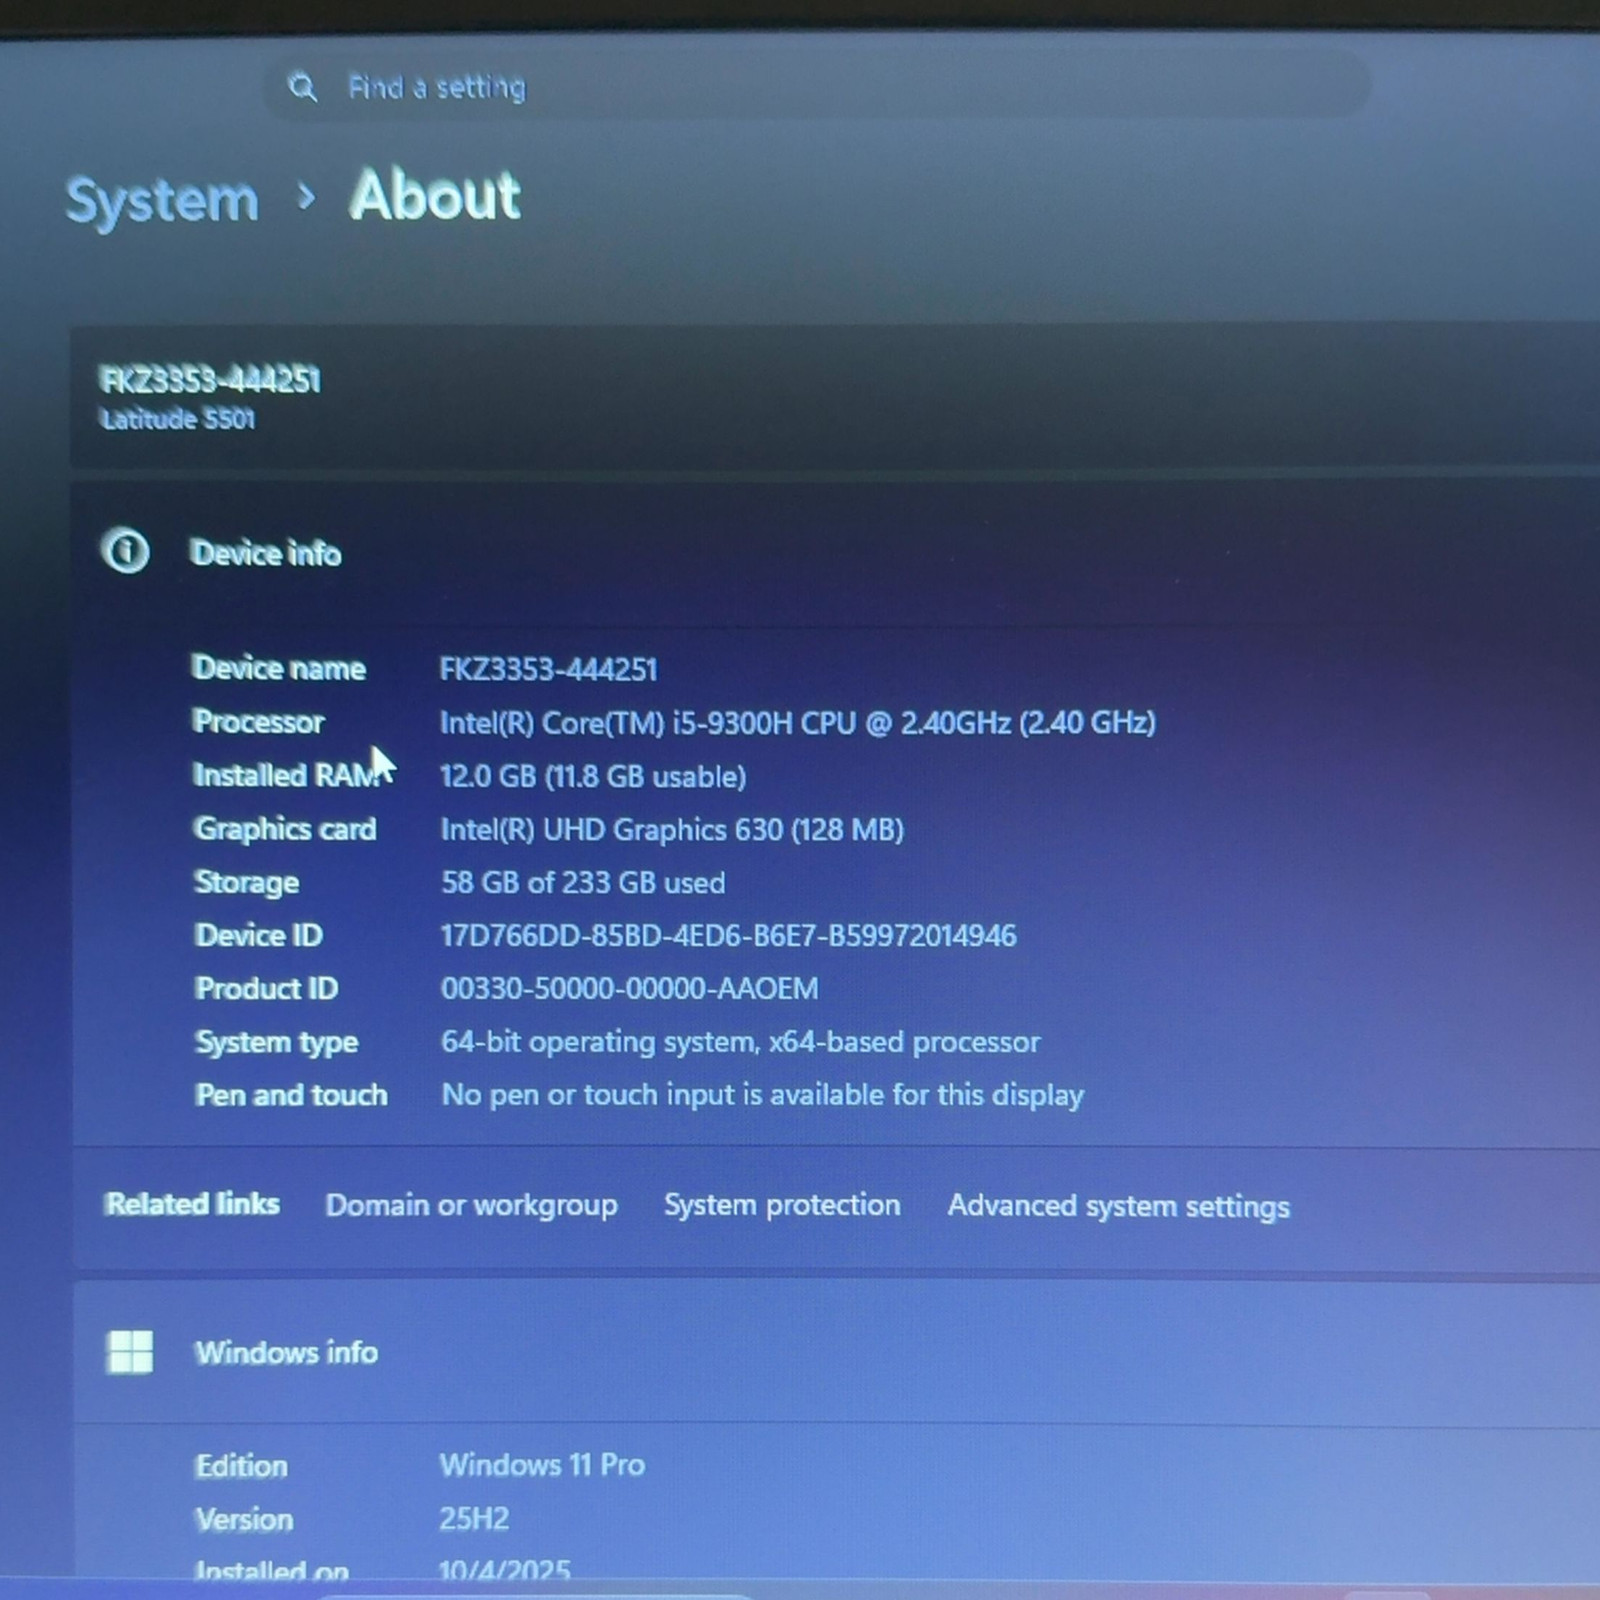Open Domain or workgroup link
The height and width of the screenshot is (1600, 1600).
[471, 1205]
